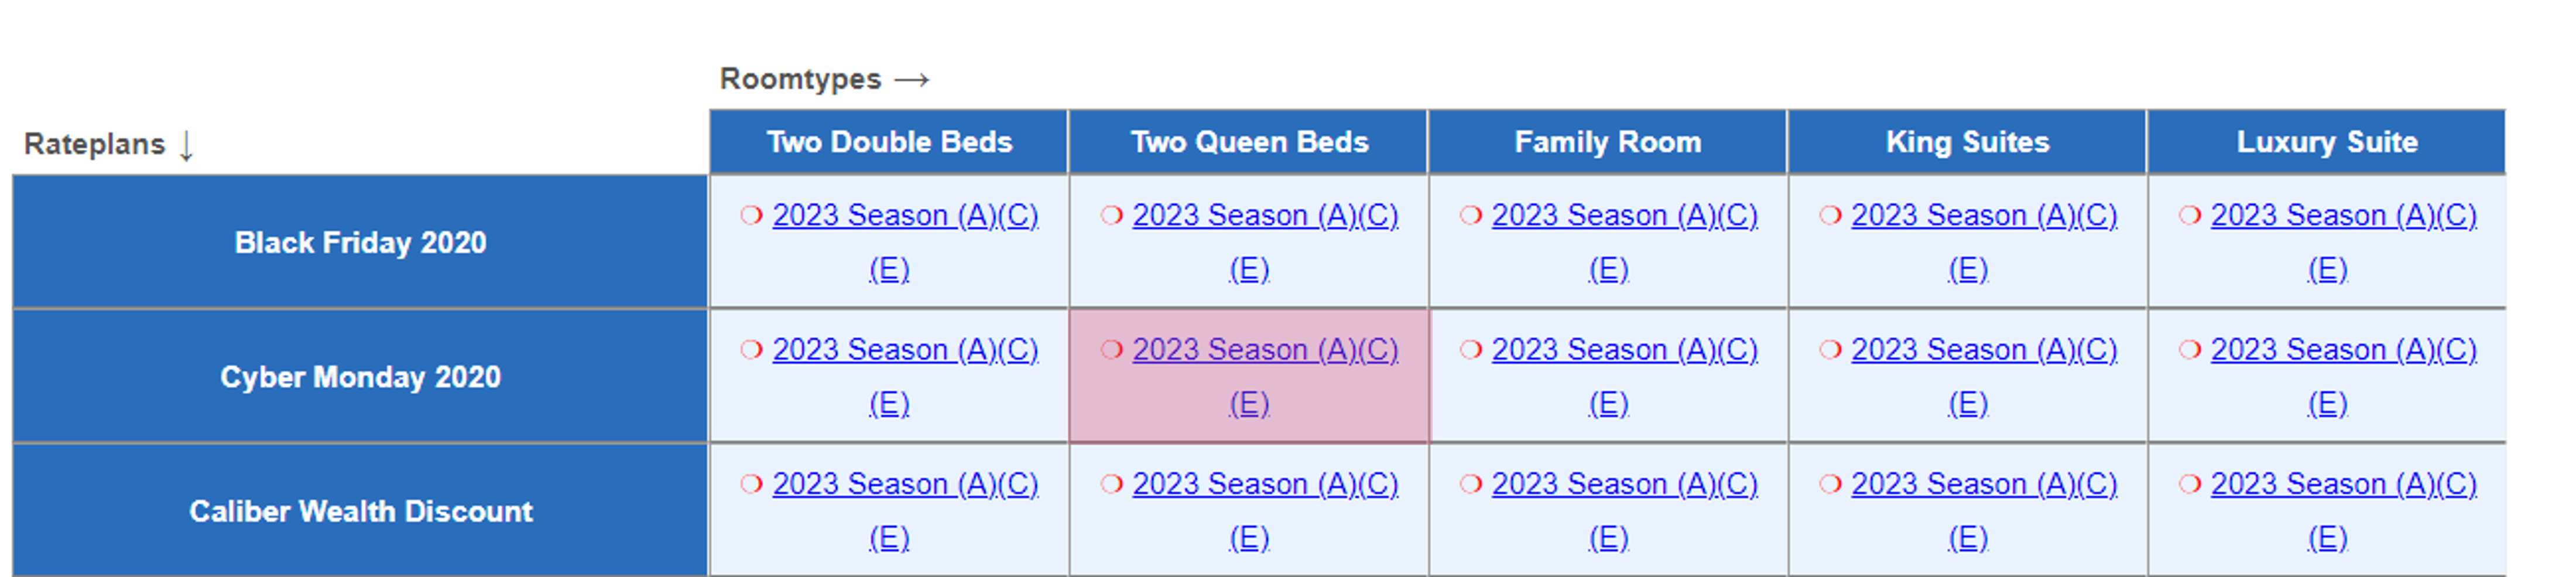Select the Caliber Wealth Discount rateplan row header
Viewport: 2576px width, 577px height.
(x=360, y=511)
